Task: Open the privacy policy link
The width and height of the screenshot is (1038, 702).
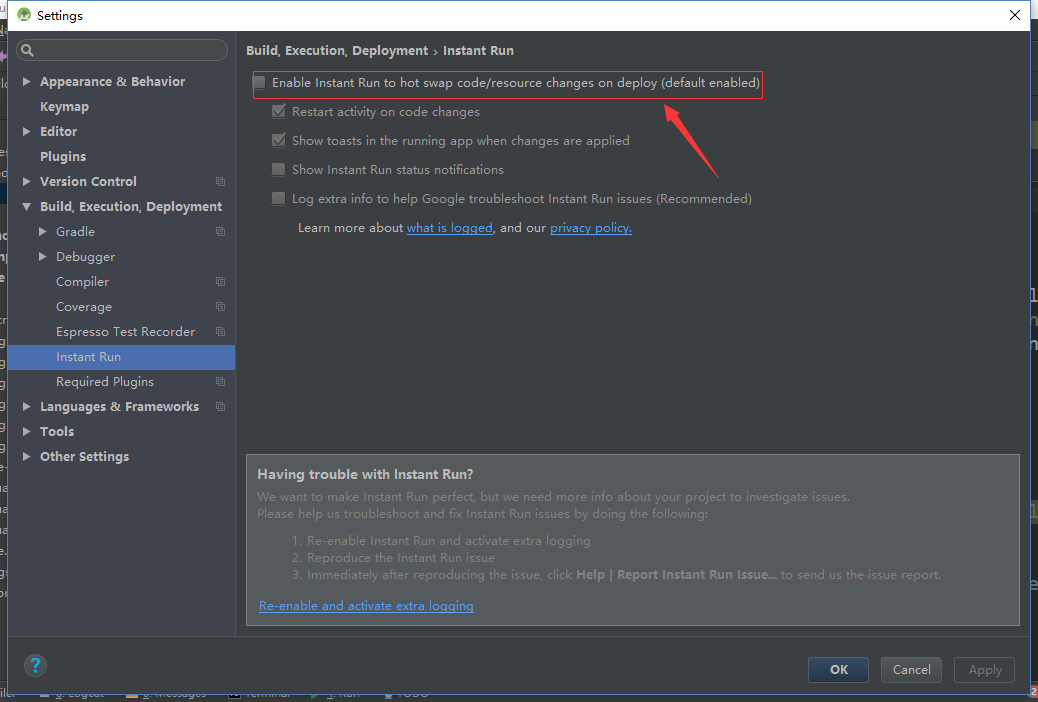Action: [x=590, y=228]
